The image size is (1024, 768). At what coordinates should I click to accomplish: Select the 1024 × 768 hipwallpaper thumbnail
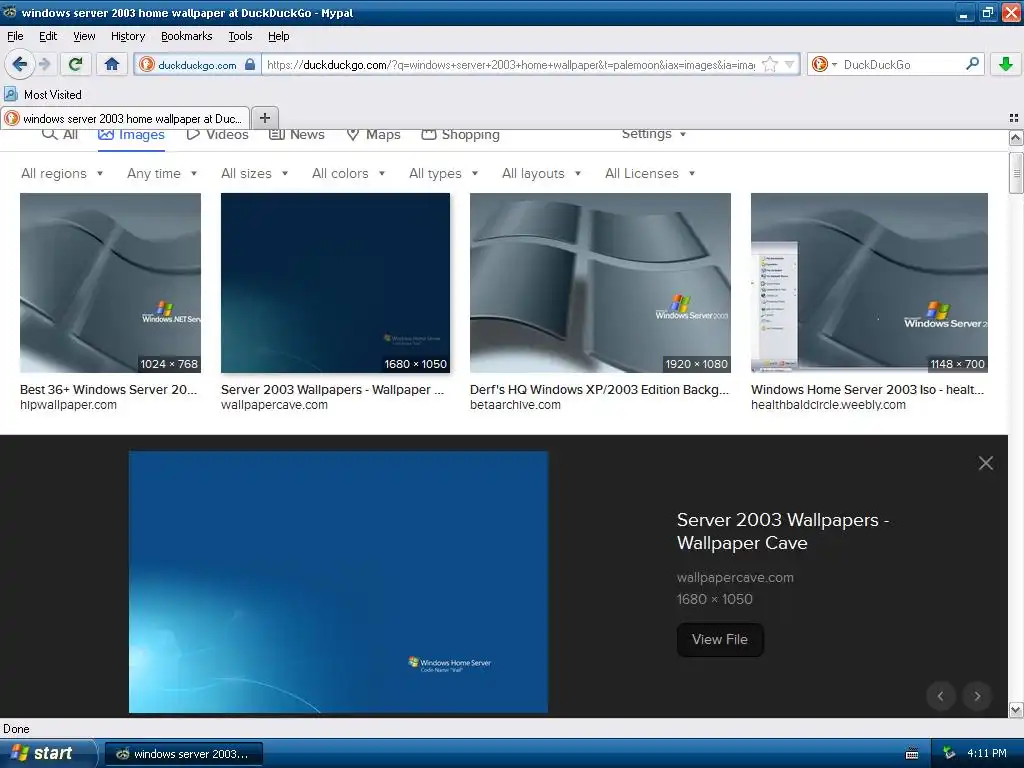tap(110, 283)
